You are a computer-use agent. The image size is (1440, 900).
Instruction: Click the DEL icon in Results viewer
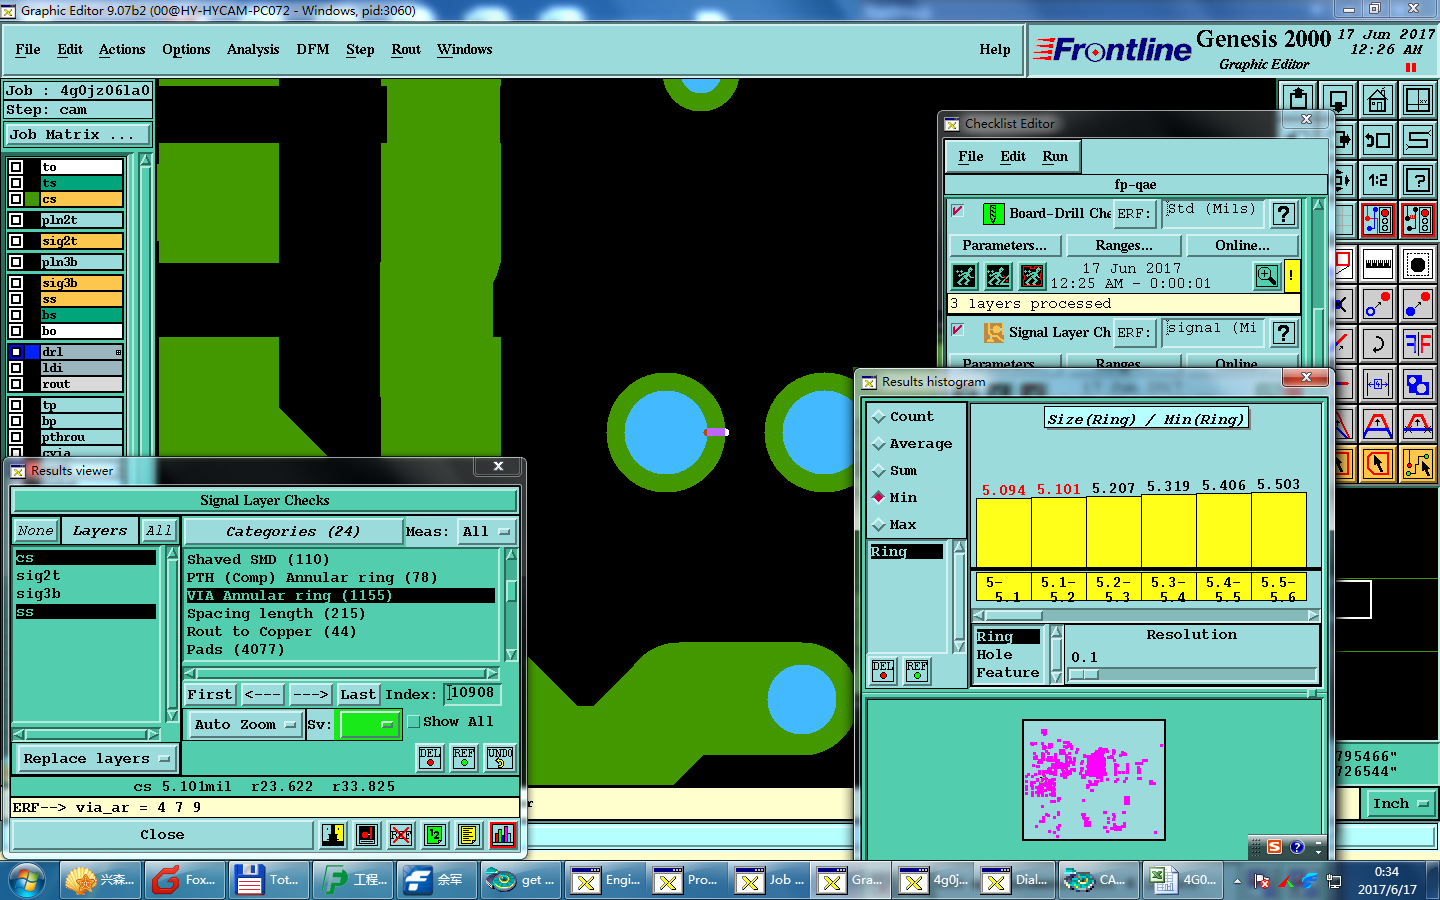coord(430,758)
